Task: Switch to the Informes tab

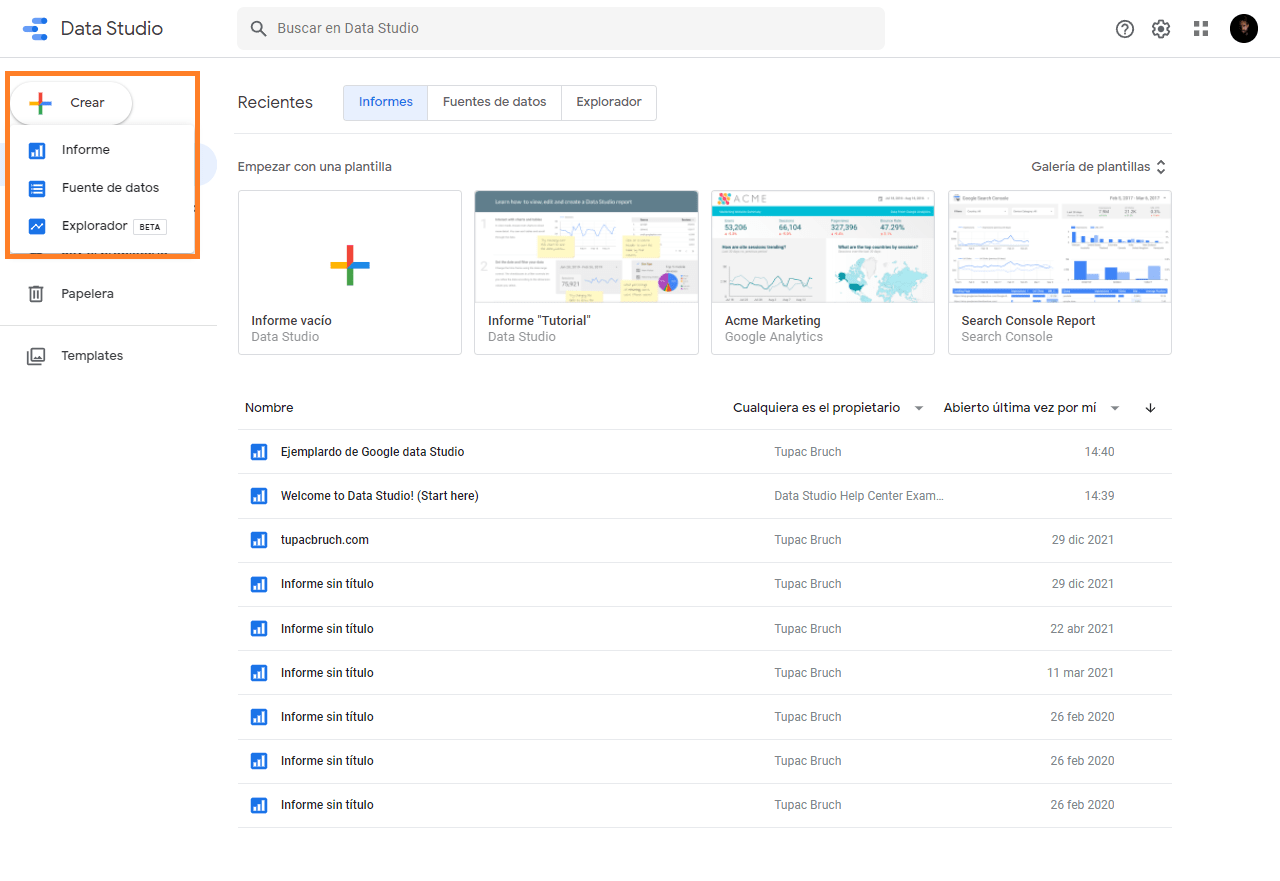Action: pos(386,103)
